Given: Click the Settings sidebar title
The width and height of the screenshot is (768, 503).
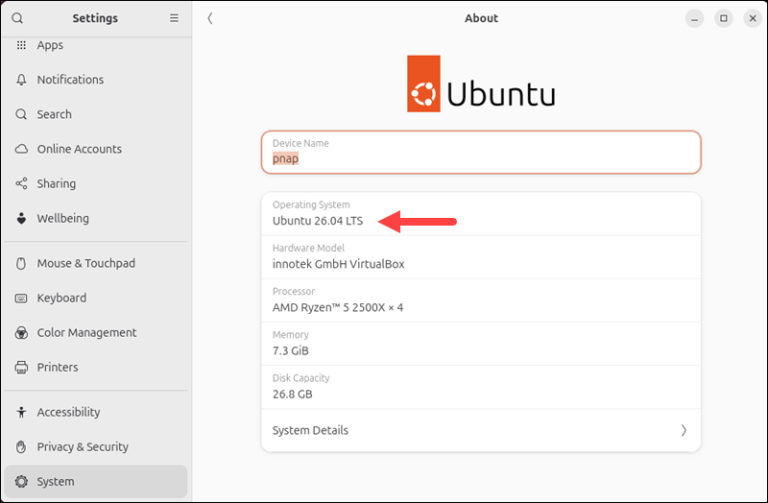Looking at the screenshot, I should 95,18.
